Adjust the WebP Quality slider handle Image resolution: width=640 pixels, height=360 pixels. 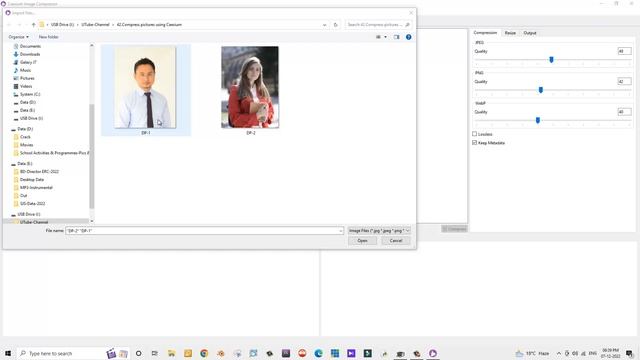(x=538, y=120)
